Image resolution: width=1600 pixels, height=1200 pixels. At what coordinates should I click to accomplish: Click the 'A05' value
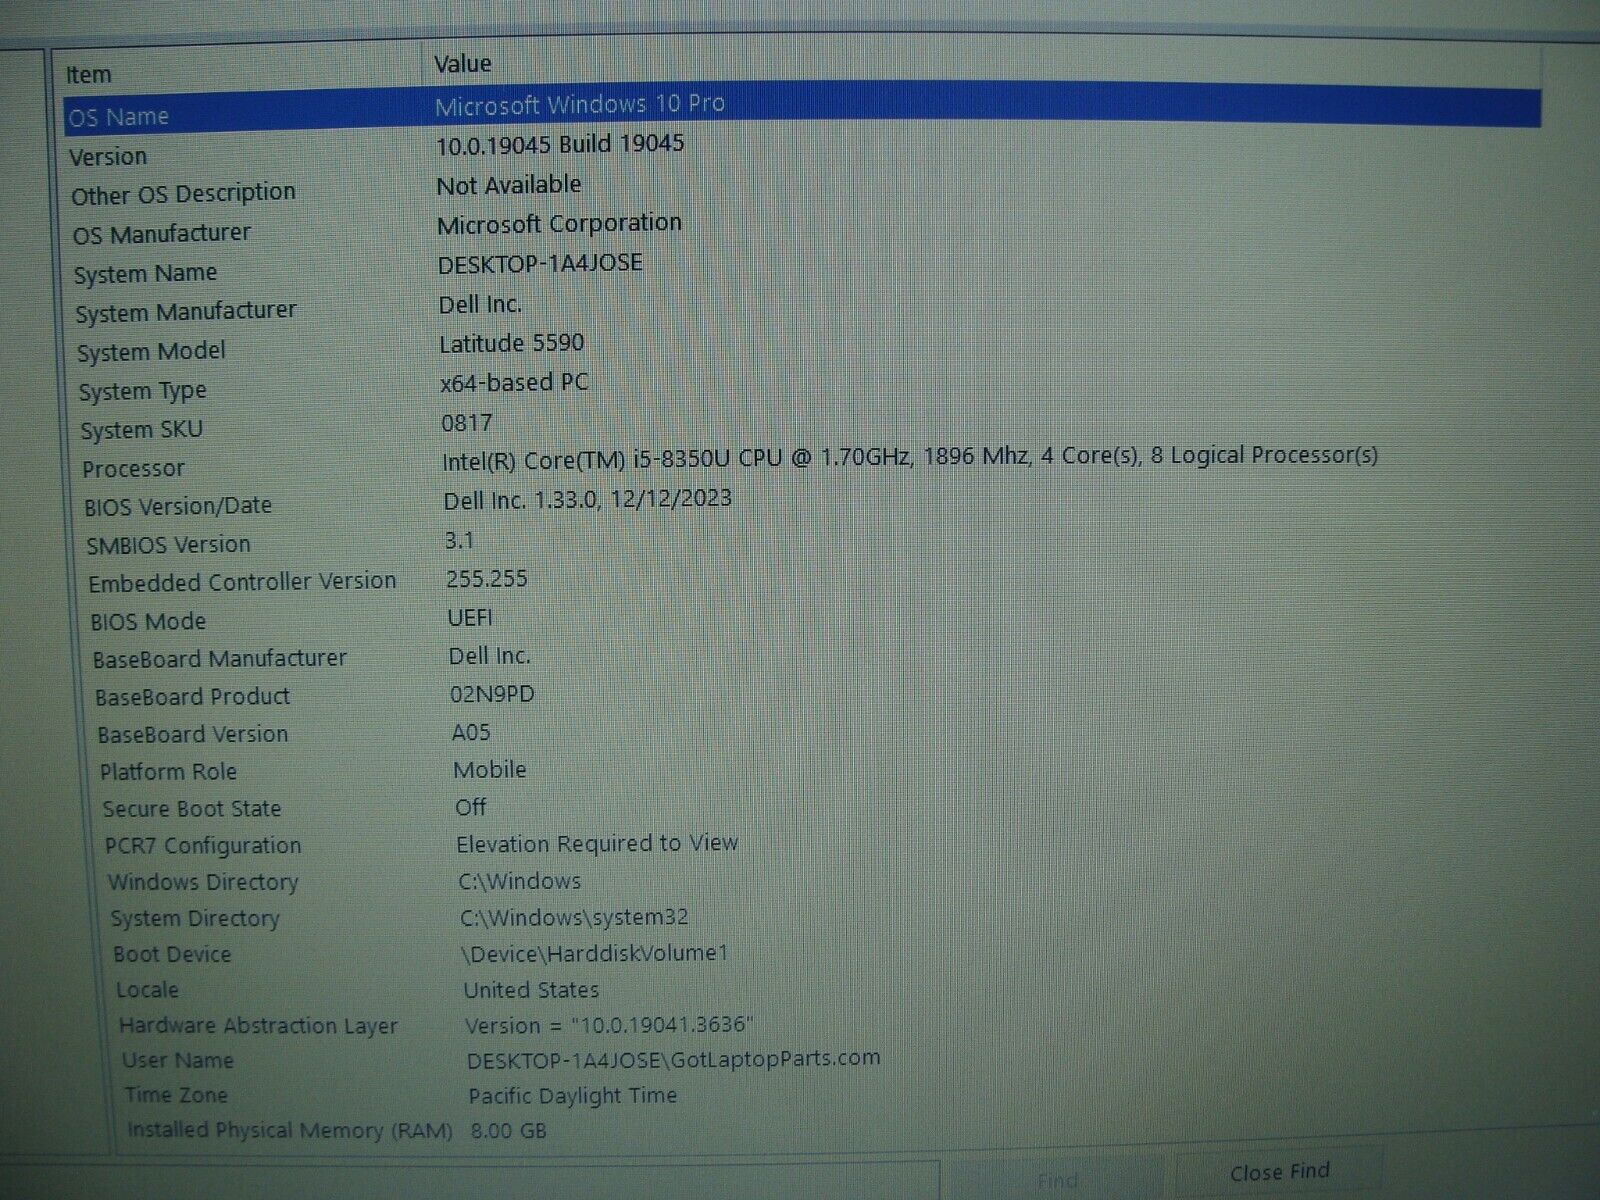tap(471, 732)
